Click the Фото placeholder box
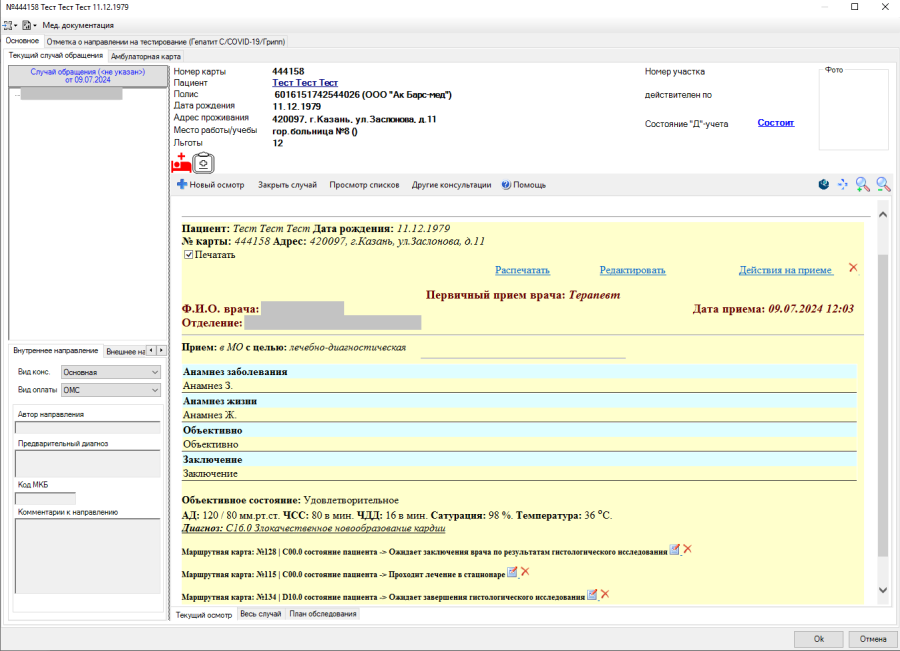Image resolution: width=900 pixels, height=651 pixels. tap(854, 109)
